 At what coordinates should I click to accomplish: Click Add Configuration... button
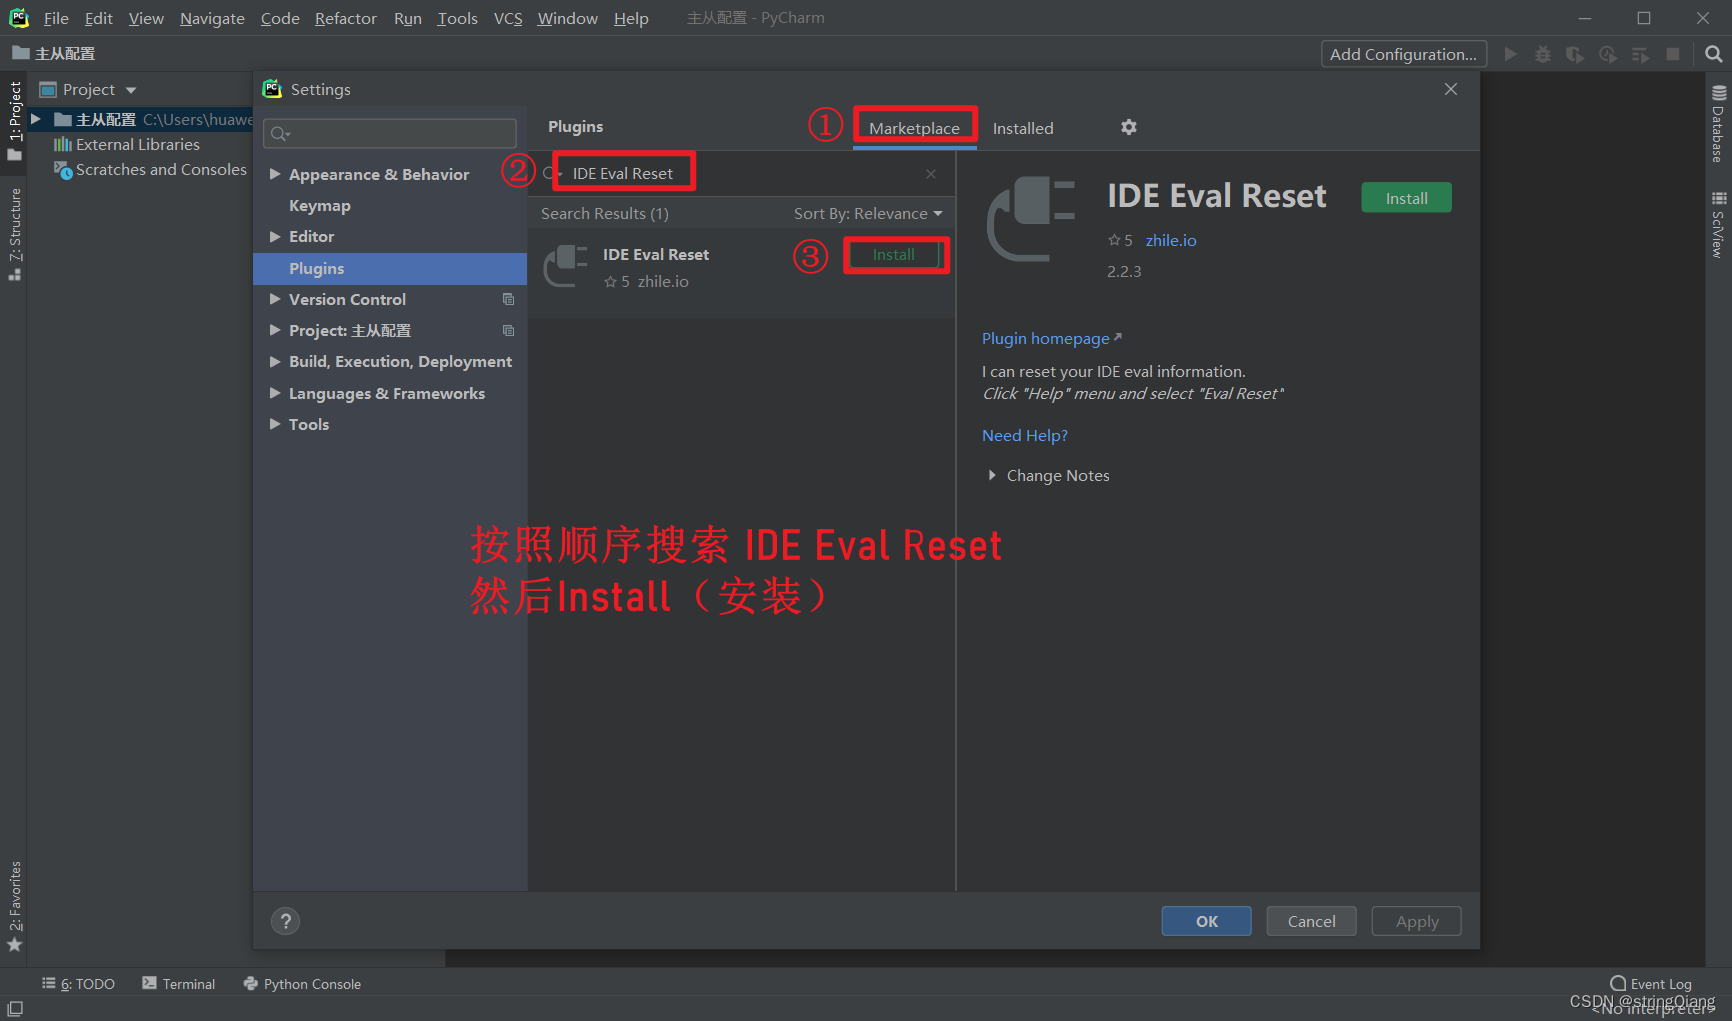pos(1403,54)
